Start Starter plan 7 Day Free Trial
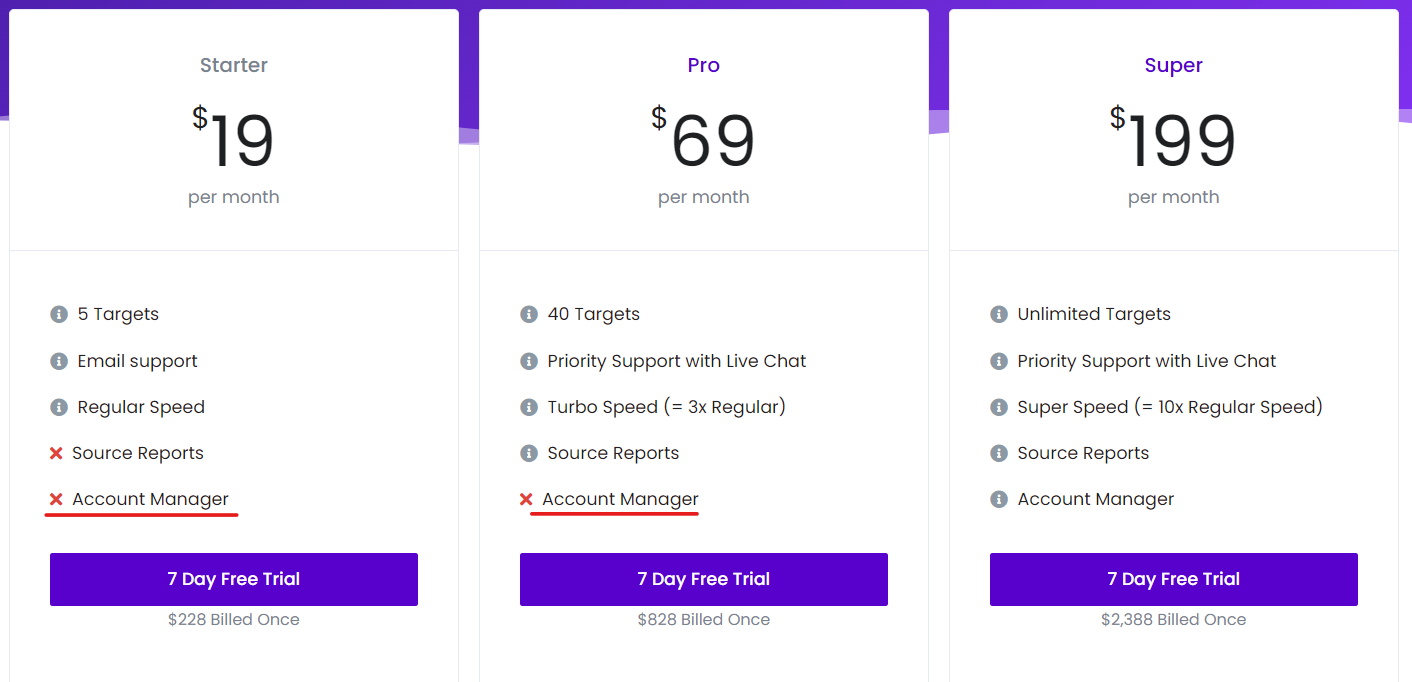The image size is (1412, 682). [234, 579]
